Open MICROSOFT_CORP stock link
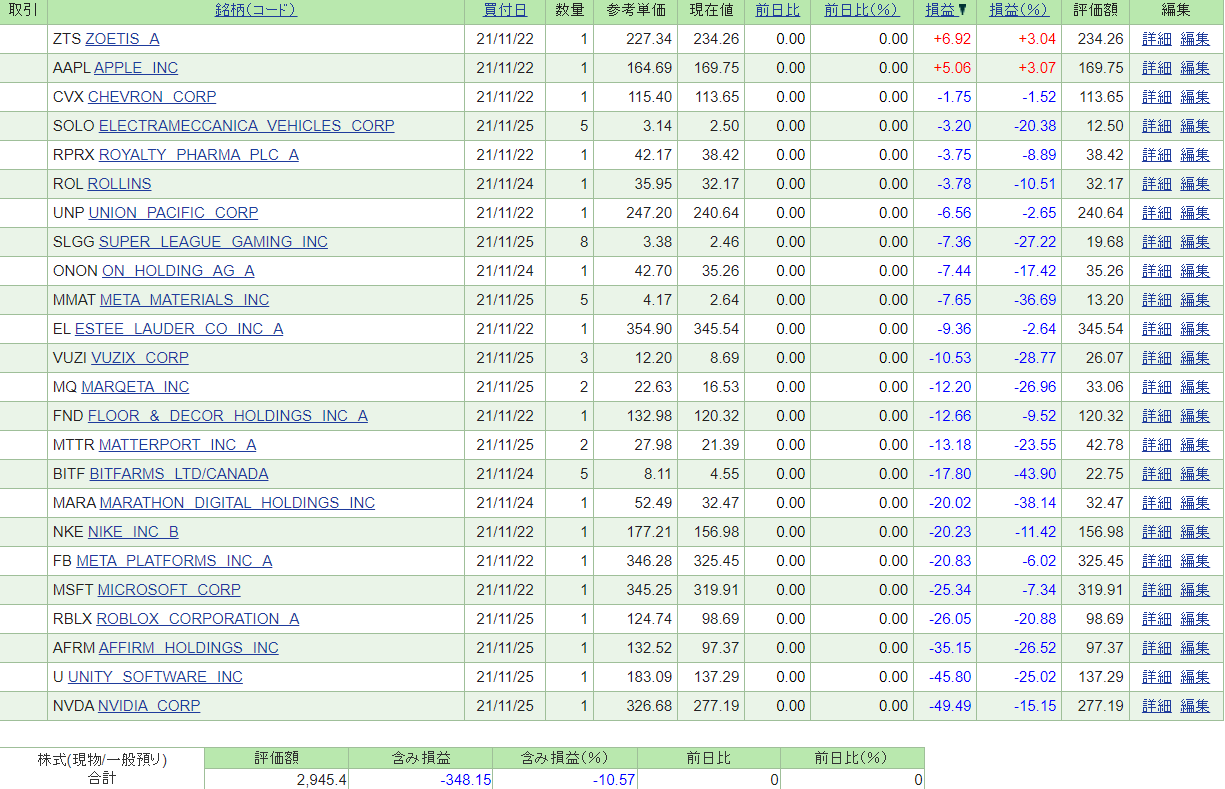The height and width of the screenshot is (789, 1225). pyautogui.click(x=169, y=590)
